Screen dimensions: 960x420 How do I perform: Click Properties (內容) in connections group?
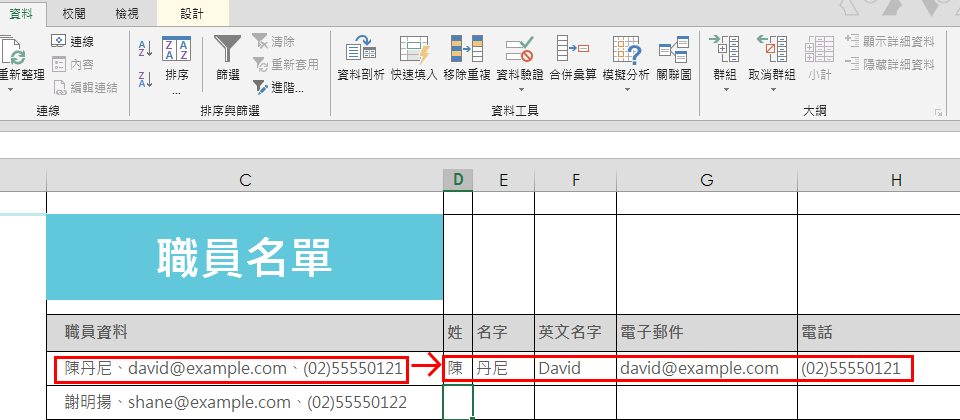click(x=72, y=64)
